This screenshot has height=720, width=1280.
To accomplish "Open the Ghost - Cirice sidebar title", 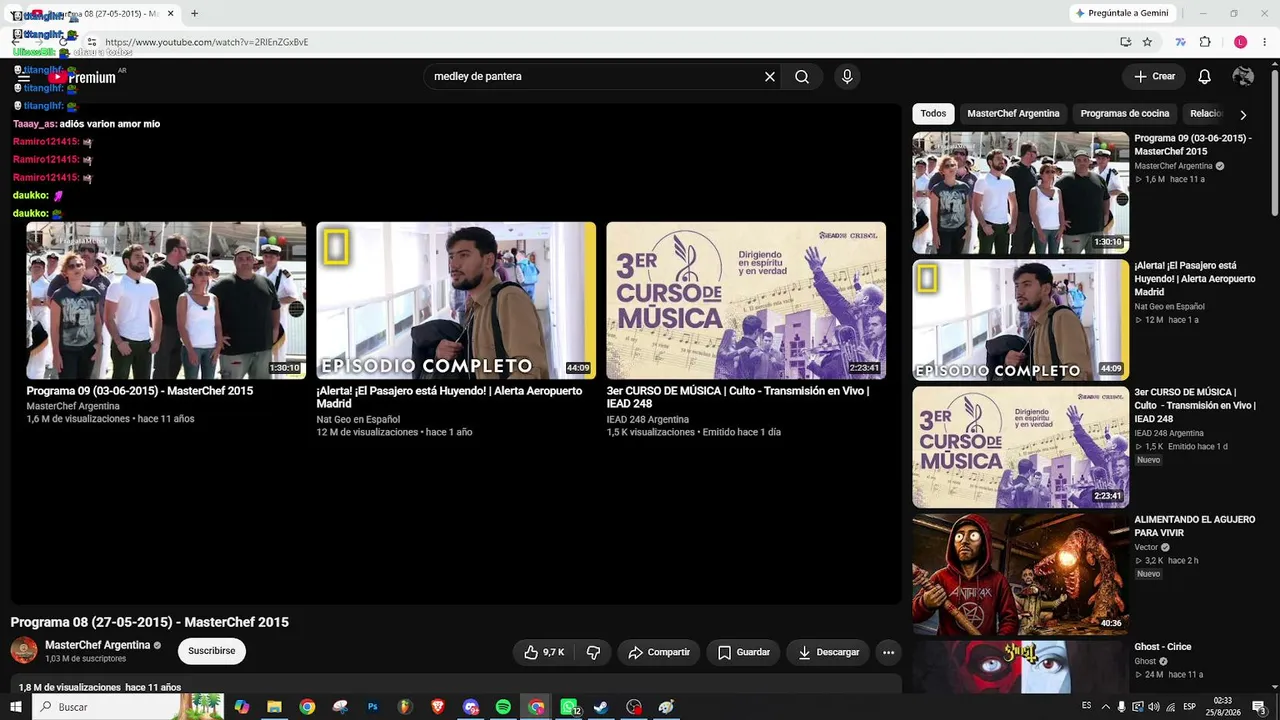I will tap(1162, 647).
